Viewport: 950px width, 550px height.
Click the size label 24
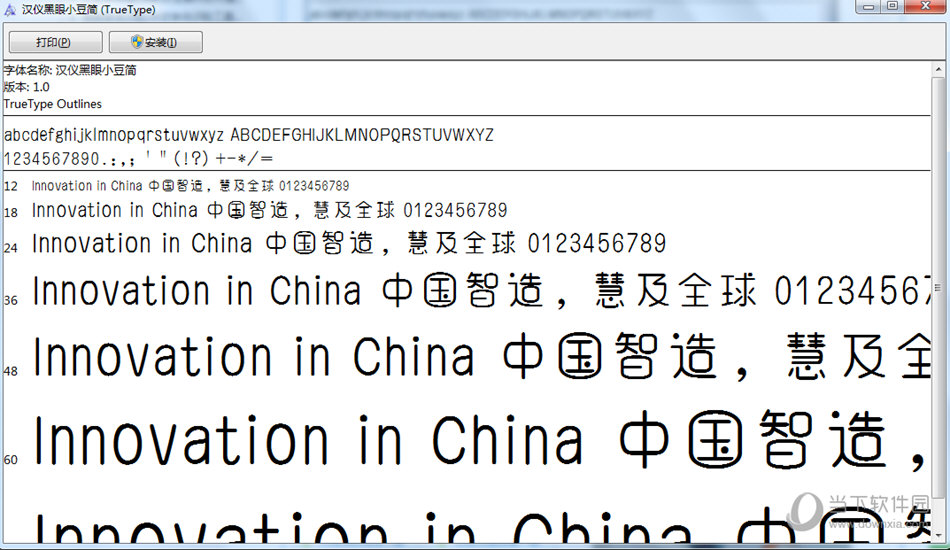[x=11, y=248]
